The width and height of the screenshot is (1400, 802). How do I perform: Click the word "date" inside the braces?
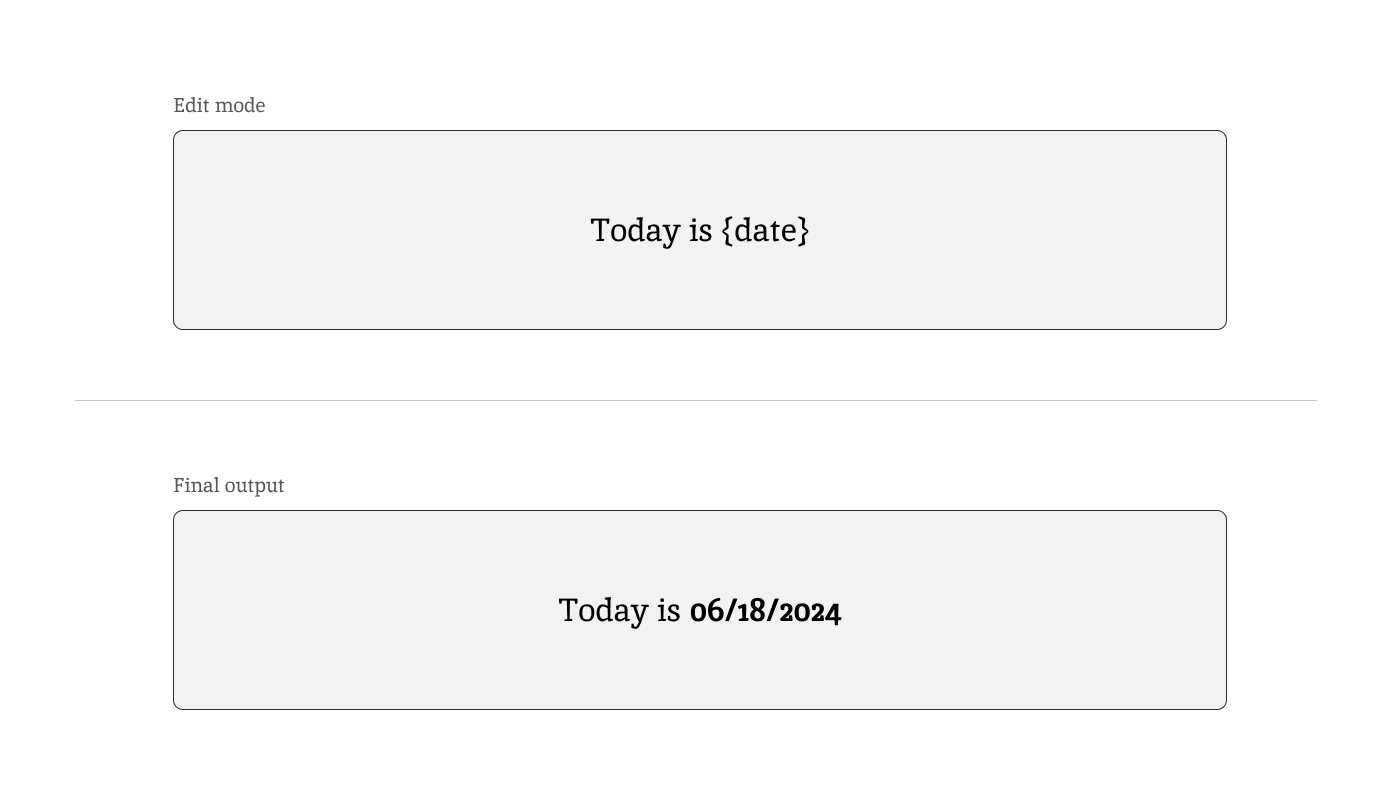pos(766,231)
